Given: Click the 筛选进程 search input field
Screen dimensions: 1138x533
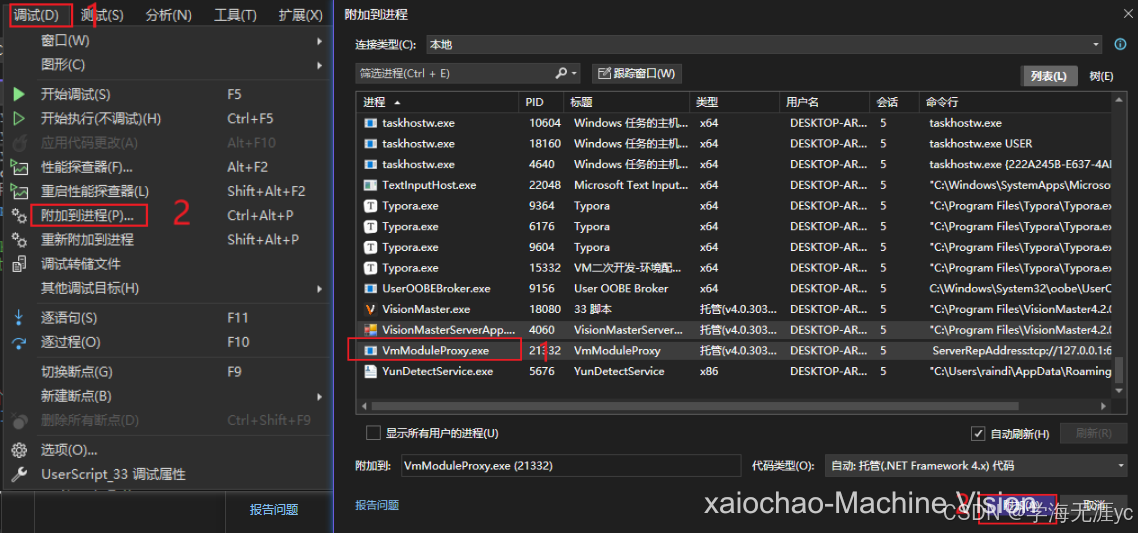Looking at the screenshot, I should (x=455, y=73).
